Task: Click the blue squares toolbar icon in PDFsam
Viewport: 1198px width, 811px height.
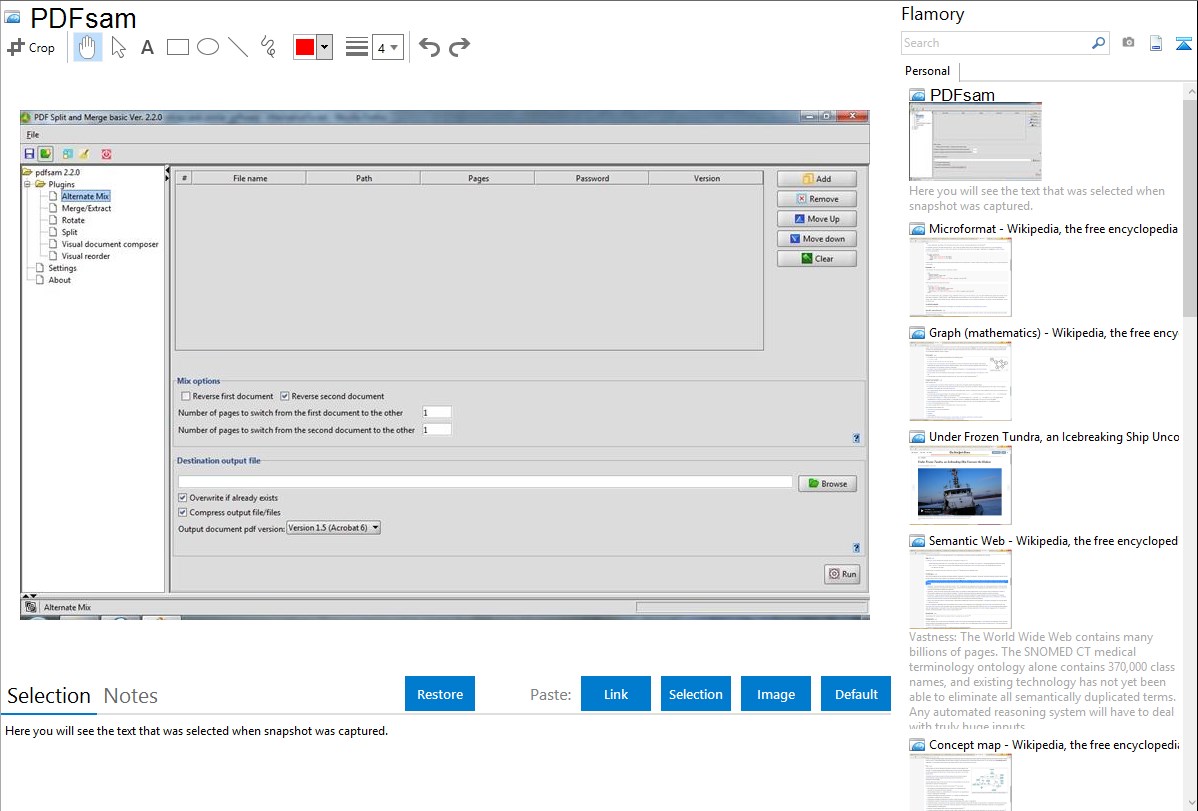Action: point(67,154)
